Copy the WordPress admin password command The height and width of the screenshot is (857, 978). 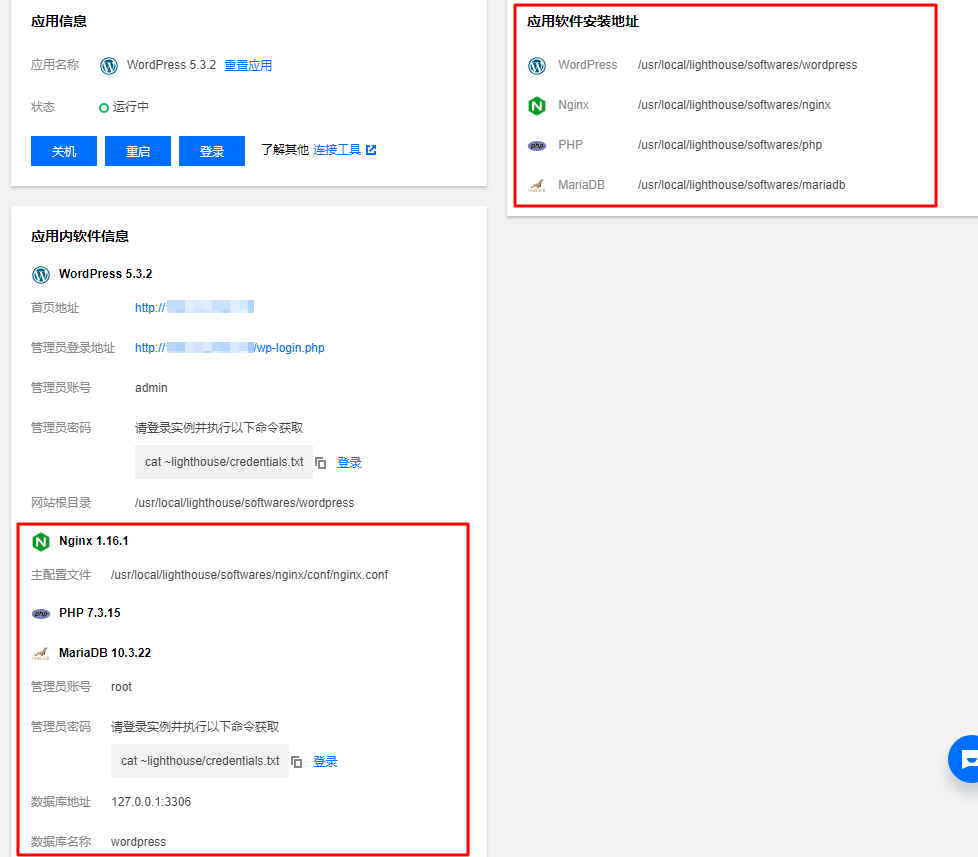pyautogui.click(x=321, y=463)
